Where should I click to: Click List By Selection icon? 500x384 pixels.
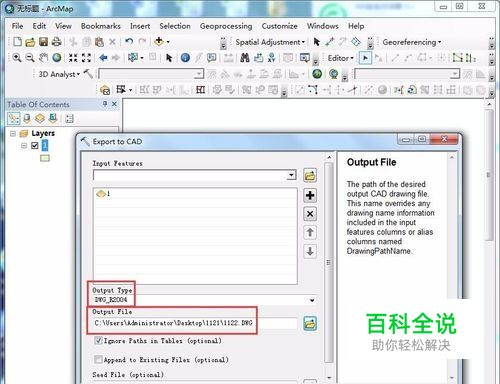[53, 118]
